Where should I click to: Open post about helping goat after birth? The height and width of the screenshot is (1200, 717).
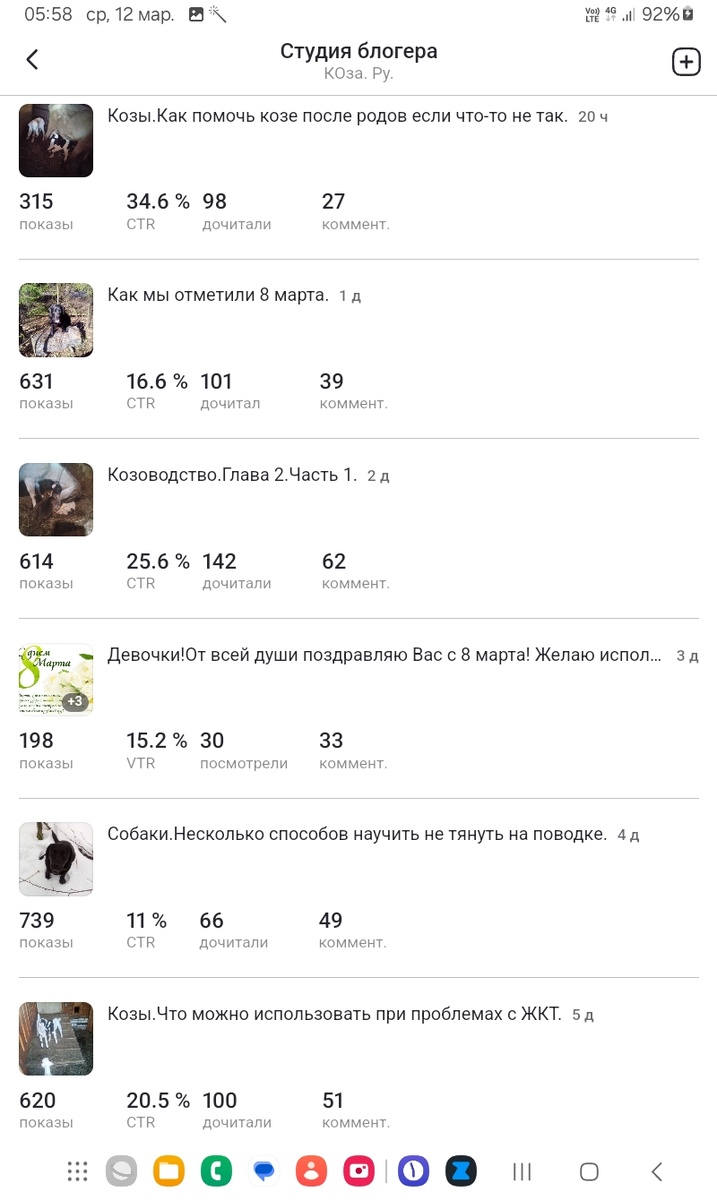337,116
